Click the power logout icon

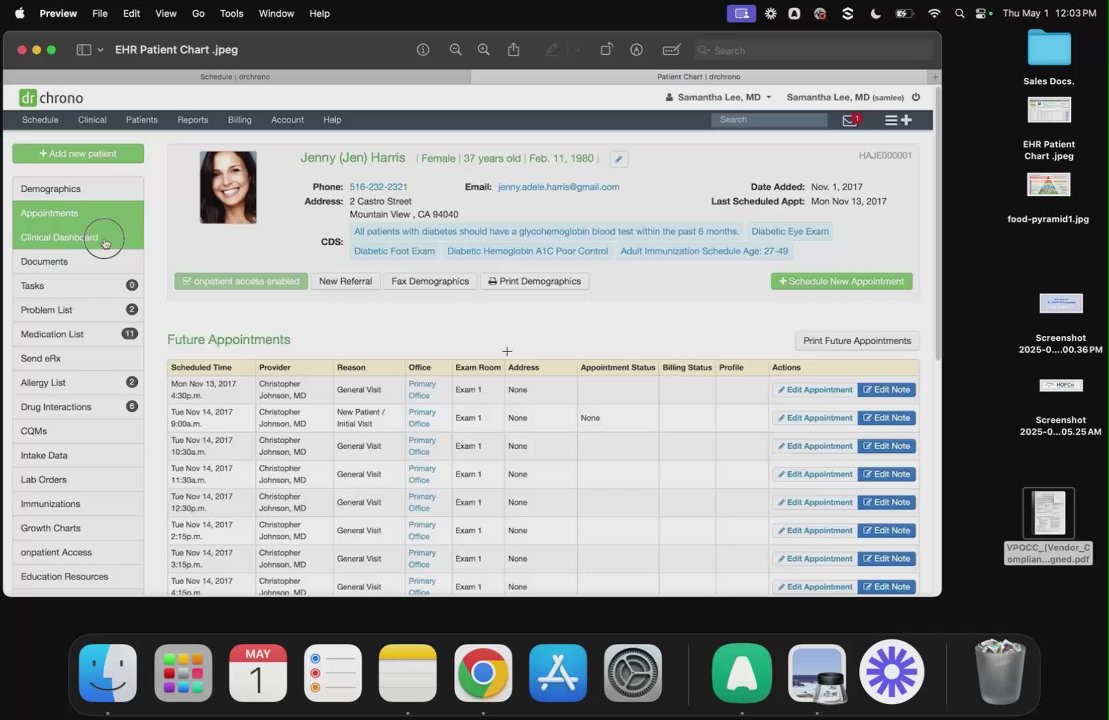916,97
